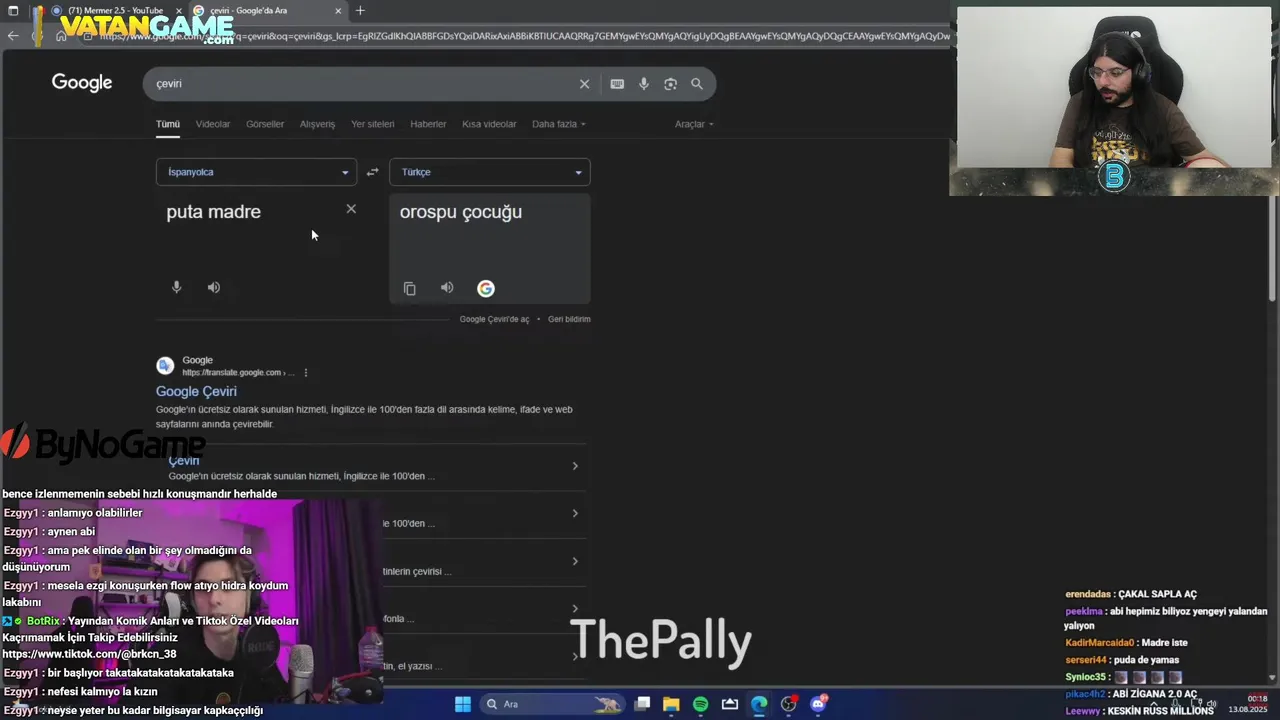Open the three-dot menu of Google Çeviri result

pyautogui.click(x=306, y=373)
